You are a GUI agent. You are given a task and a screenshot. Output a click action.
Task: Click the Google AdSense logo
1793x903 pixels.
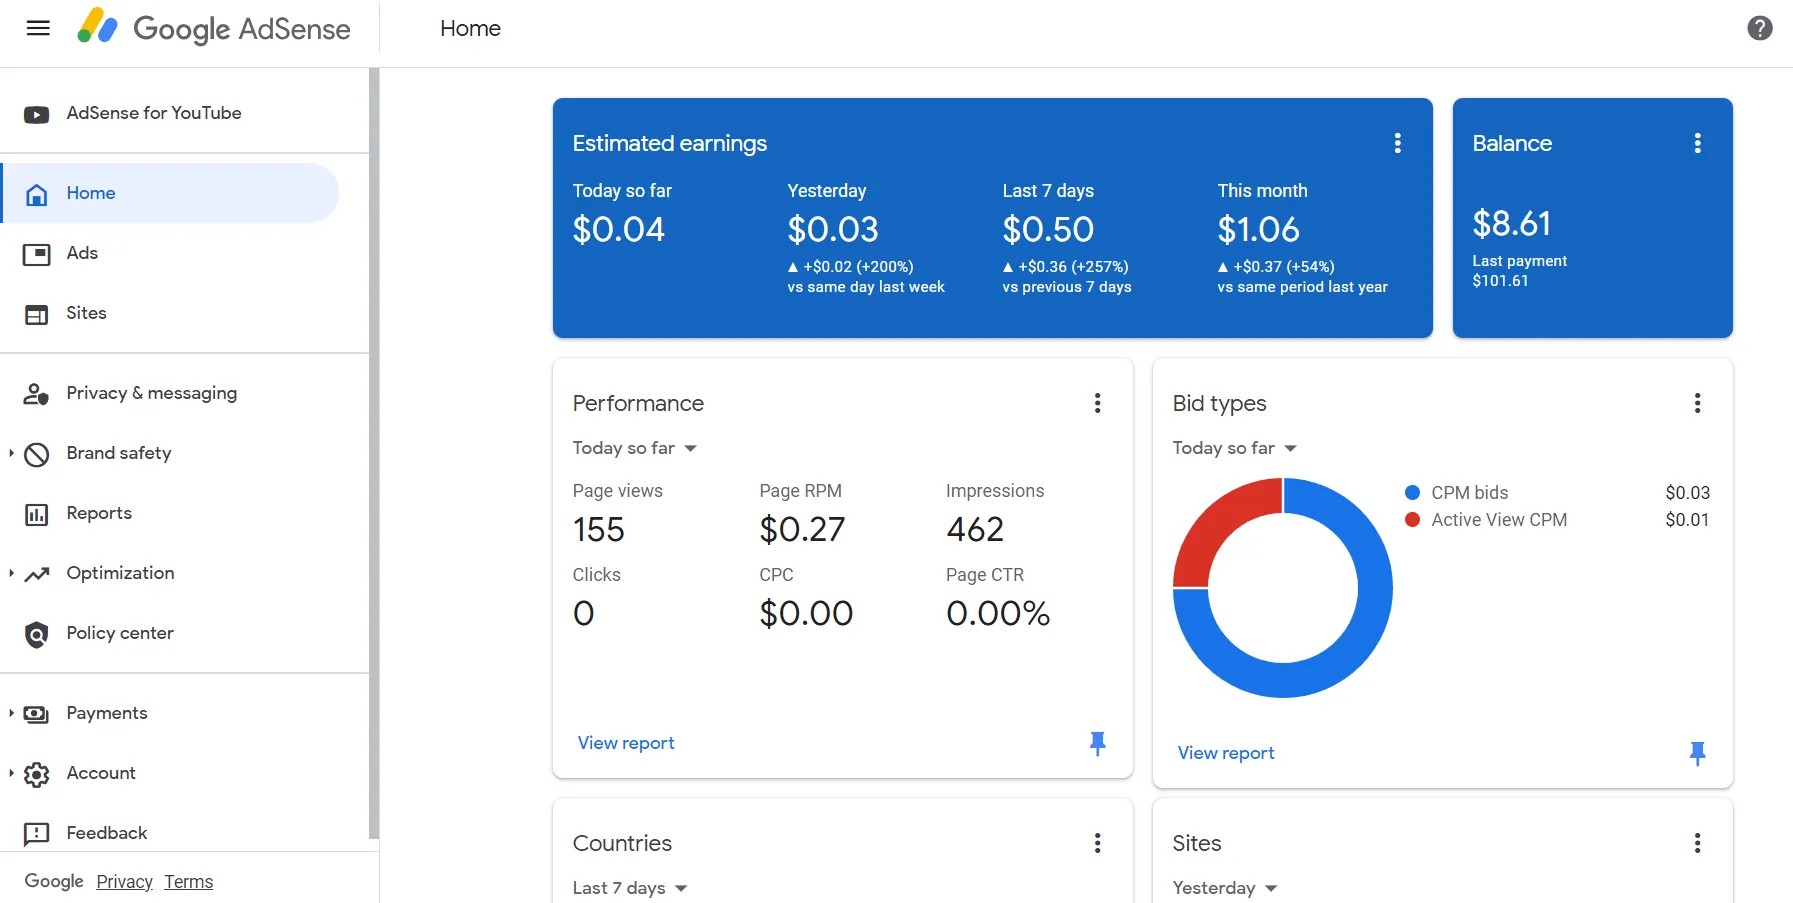pyautogui.click(x=214, y=28)
